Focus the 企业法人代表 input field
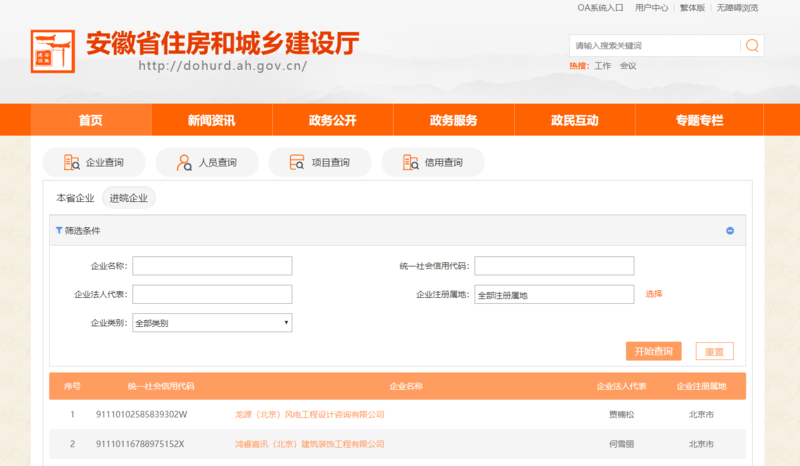 pos(212,295)
